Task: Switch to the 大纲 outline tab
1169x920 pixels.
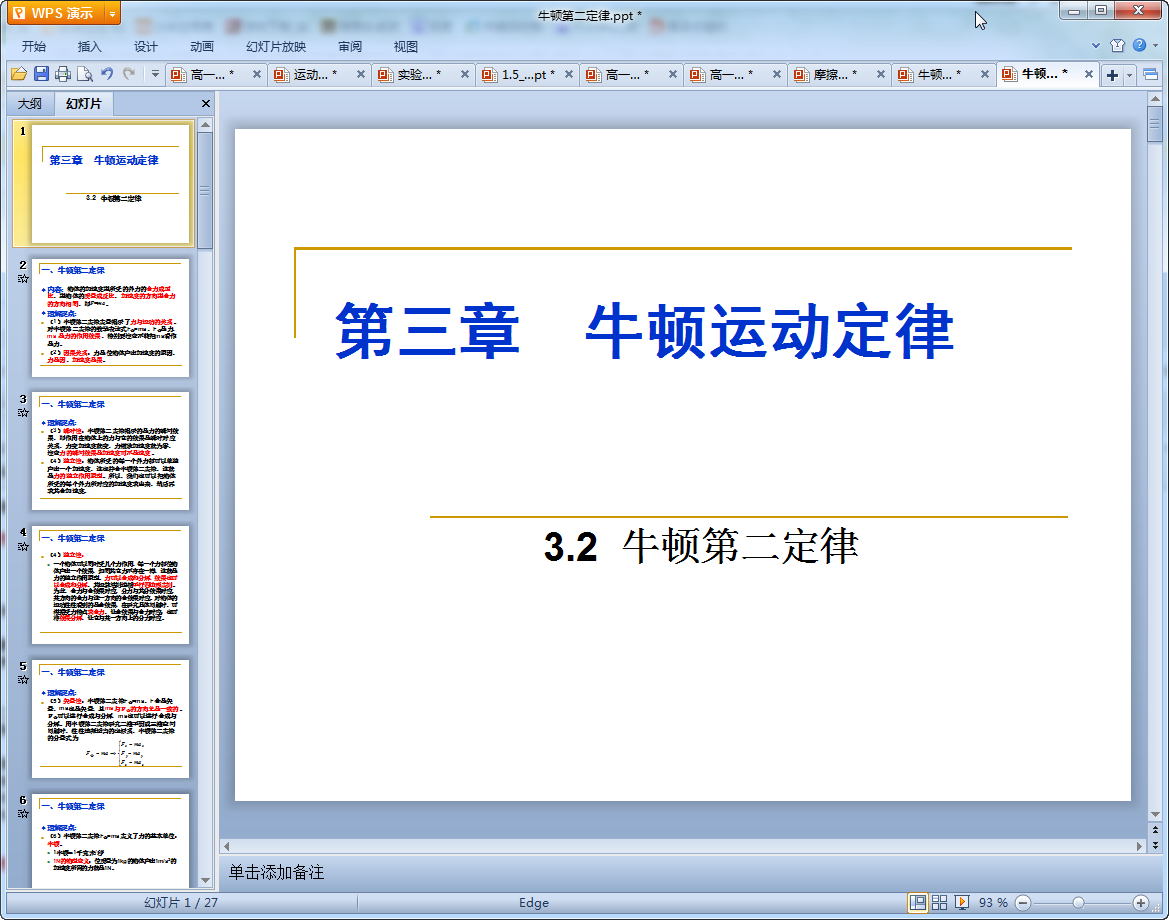Action: pos(30,103)
